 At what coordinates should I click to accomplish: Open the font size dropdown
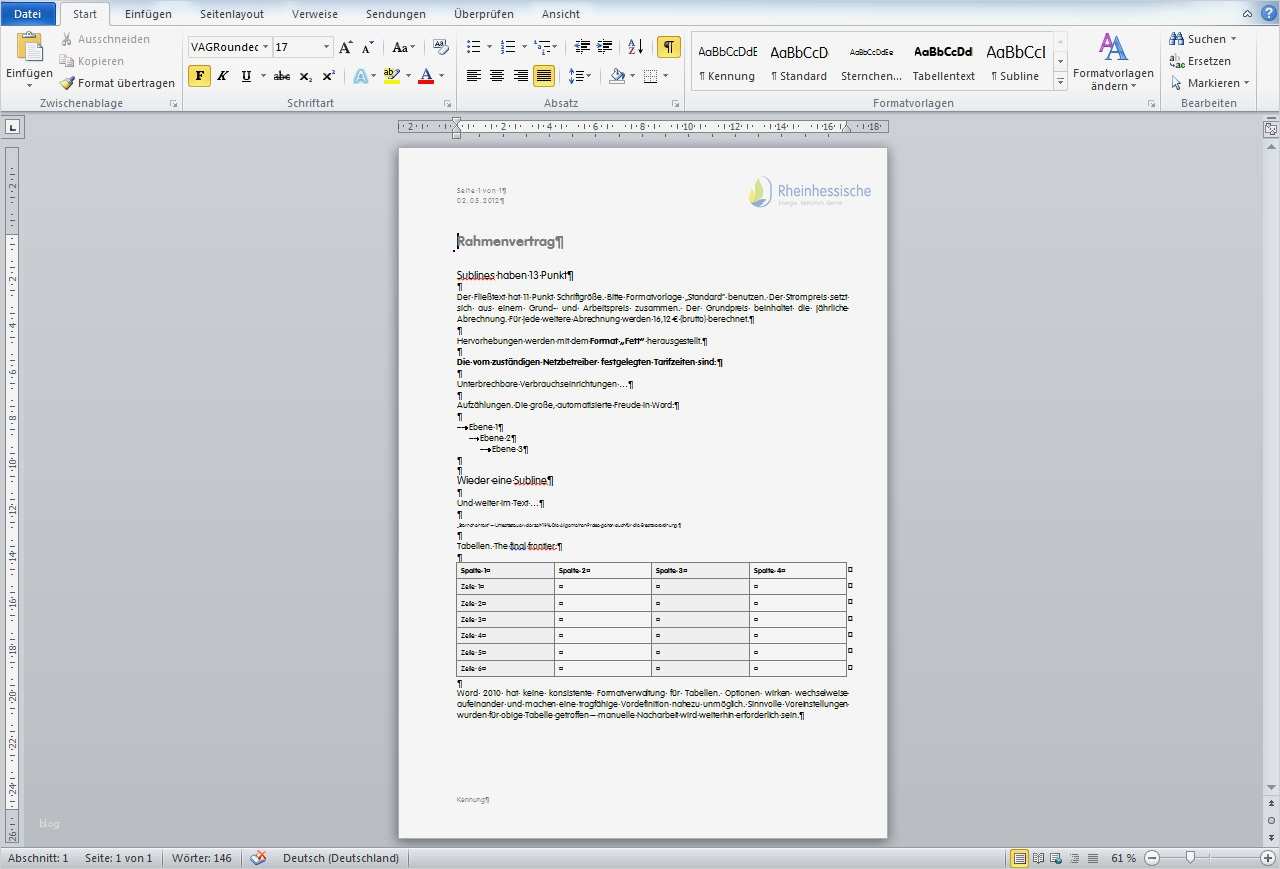[x=327, y=46]
